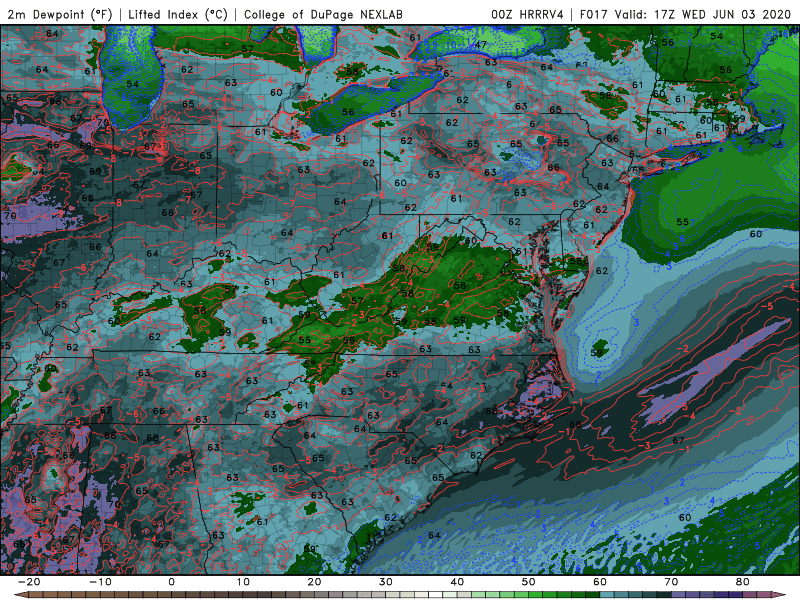This screenshot has width=800, height=600.
Task: Click the "2m Dewpoint (°F)" title text
Action: pos(59,14)
